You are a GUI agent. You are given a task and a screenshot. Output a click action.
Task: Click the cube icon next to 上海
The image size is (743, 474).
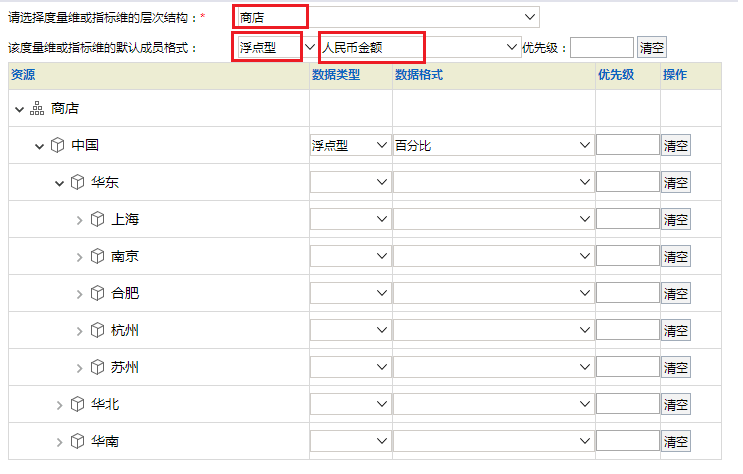pos(97,219)
